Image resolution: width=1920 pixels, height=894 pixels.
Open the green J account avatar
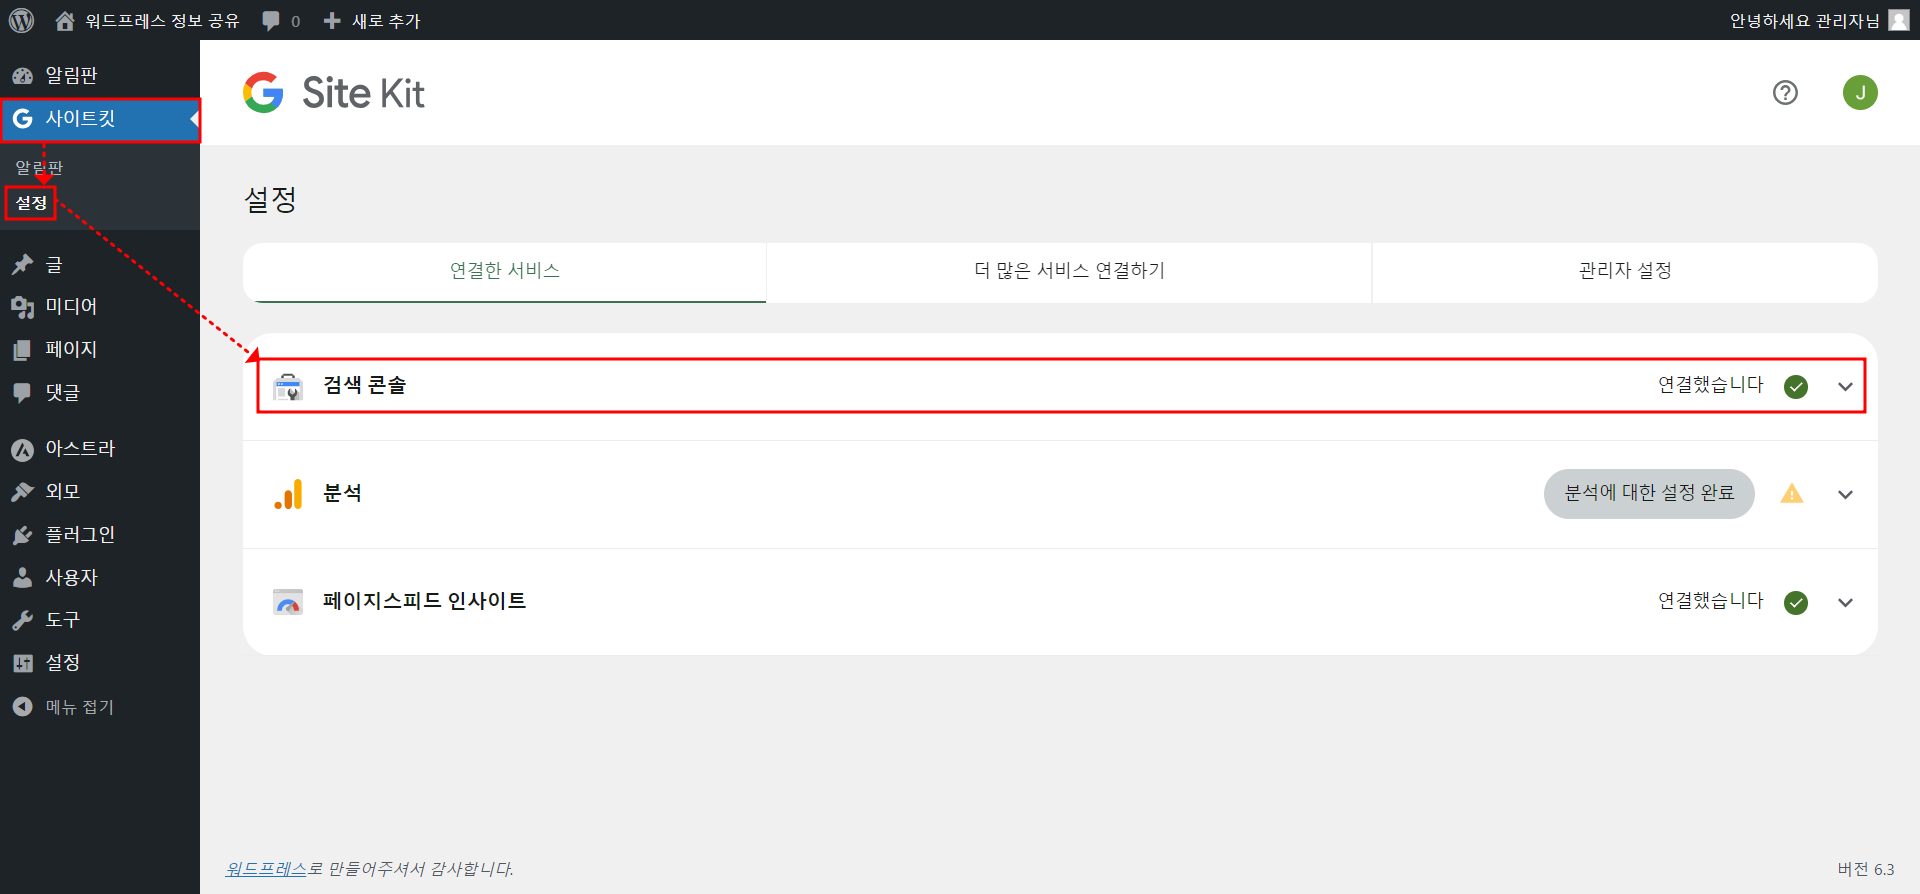pyautogui.click(x=1860, y=93)
